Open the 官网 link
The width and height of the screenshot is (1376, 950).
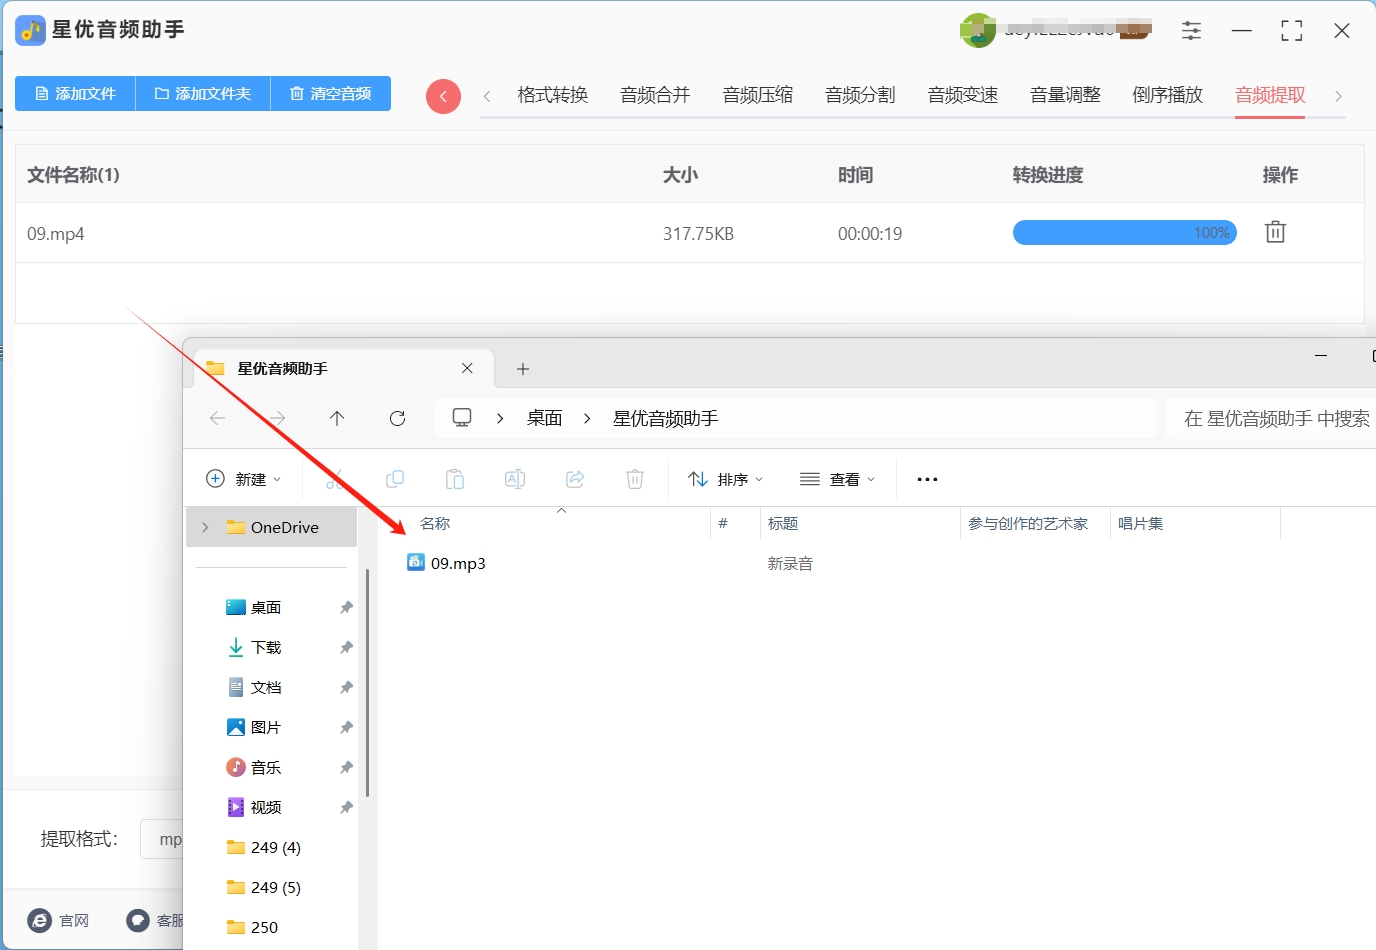pyautogui.click(x=59, y=920)
